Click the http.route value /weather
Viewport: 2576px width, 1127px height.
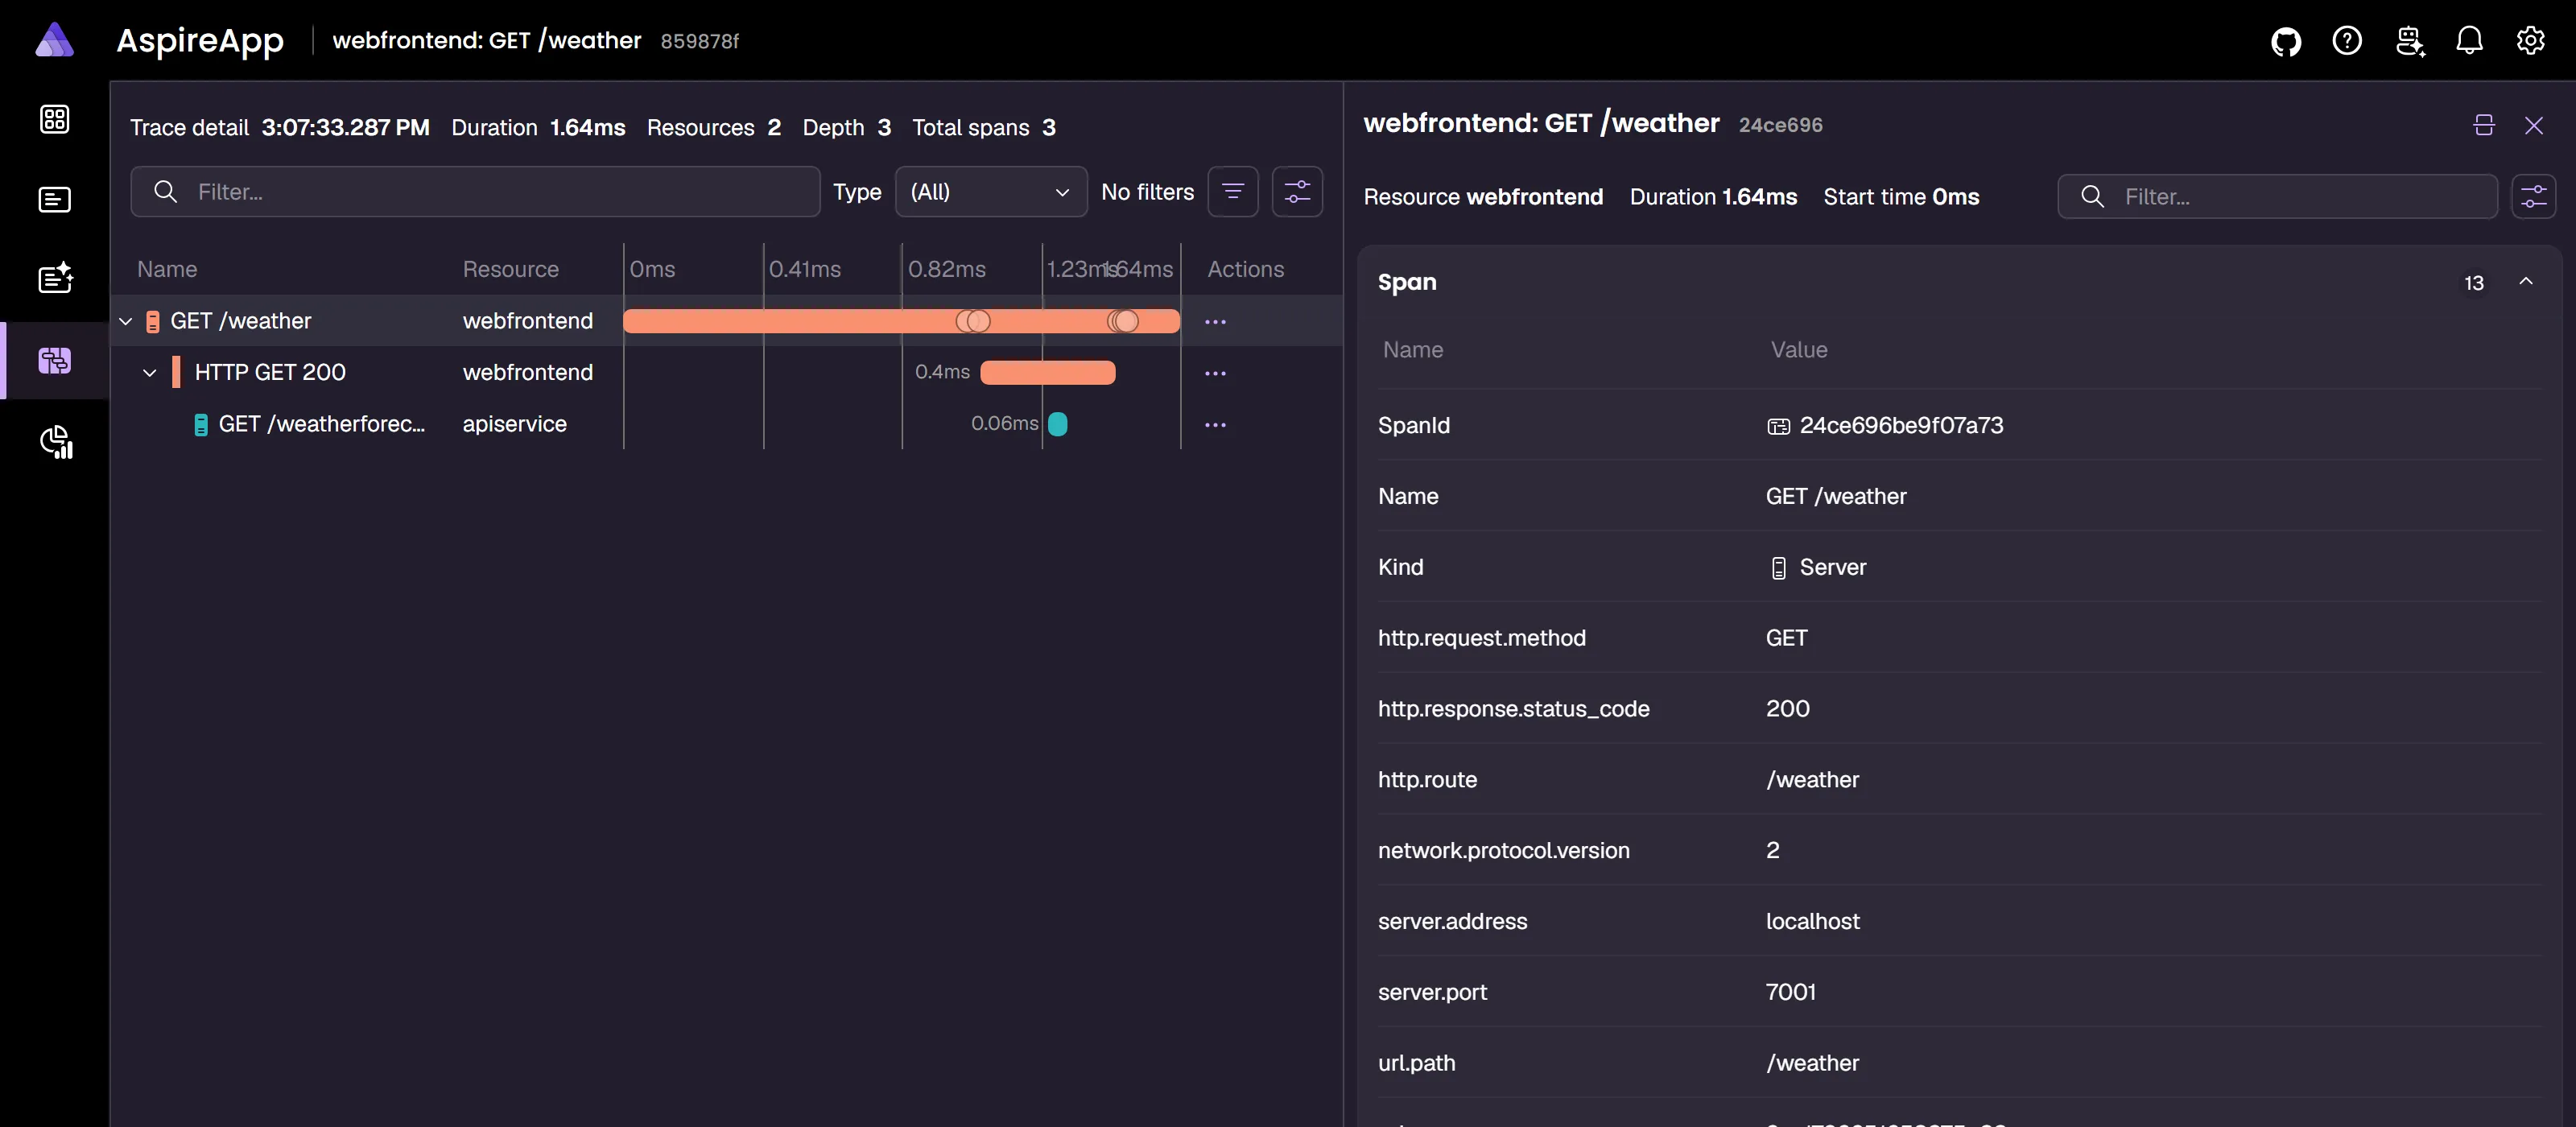[x=1812, y=780]
